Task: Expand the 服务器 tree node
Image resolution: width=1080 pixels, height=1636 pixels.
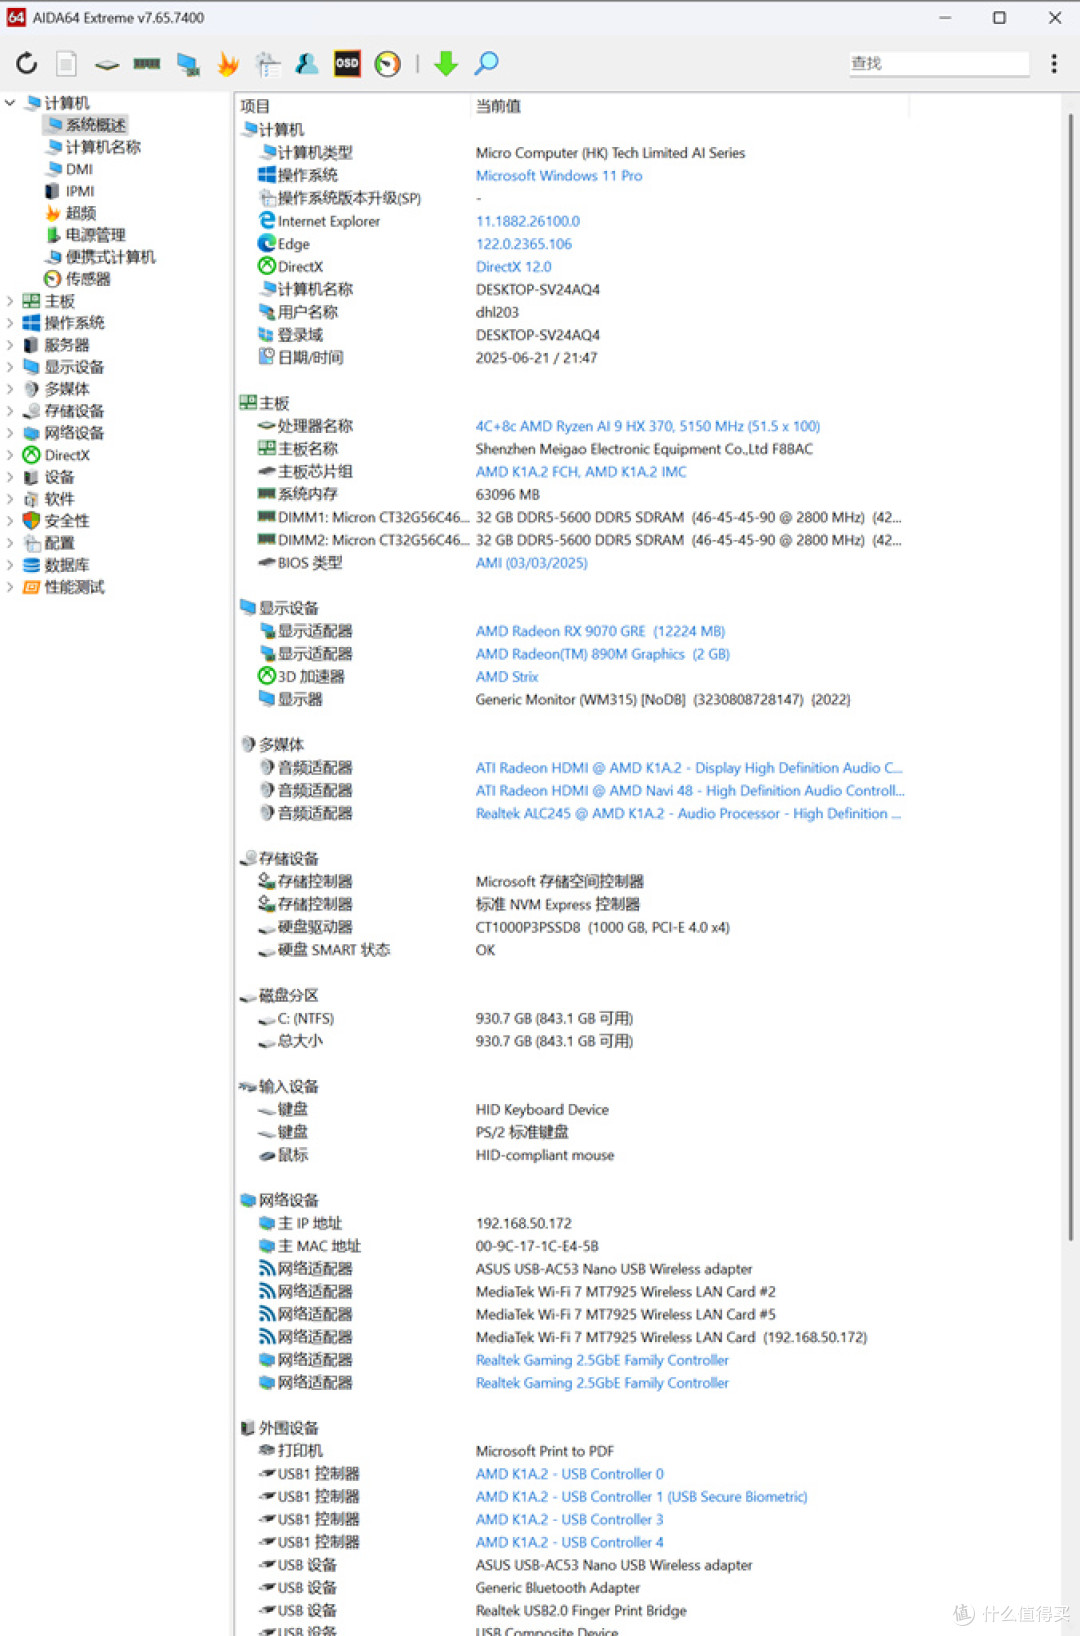Action: coord(10,344)
